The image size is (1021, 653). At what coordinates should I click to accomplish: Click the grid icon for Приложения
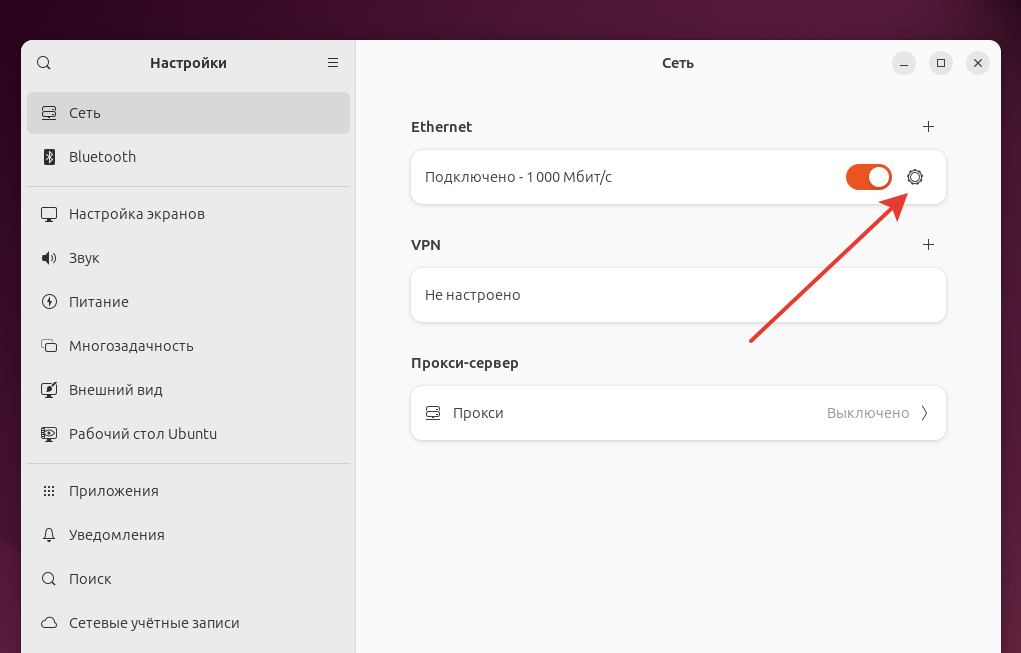(x=49, y=491)
